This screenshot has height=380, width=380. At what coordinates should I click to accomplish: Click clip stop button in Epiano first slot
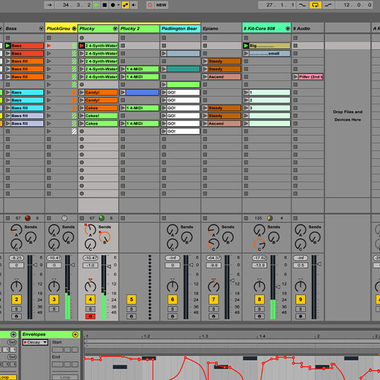(205, 38)
